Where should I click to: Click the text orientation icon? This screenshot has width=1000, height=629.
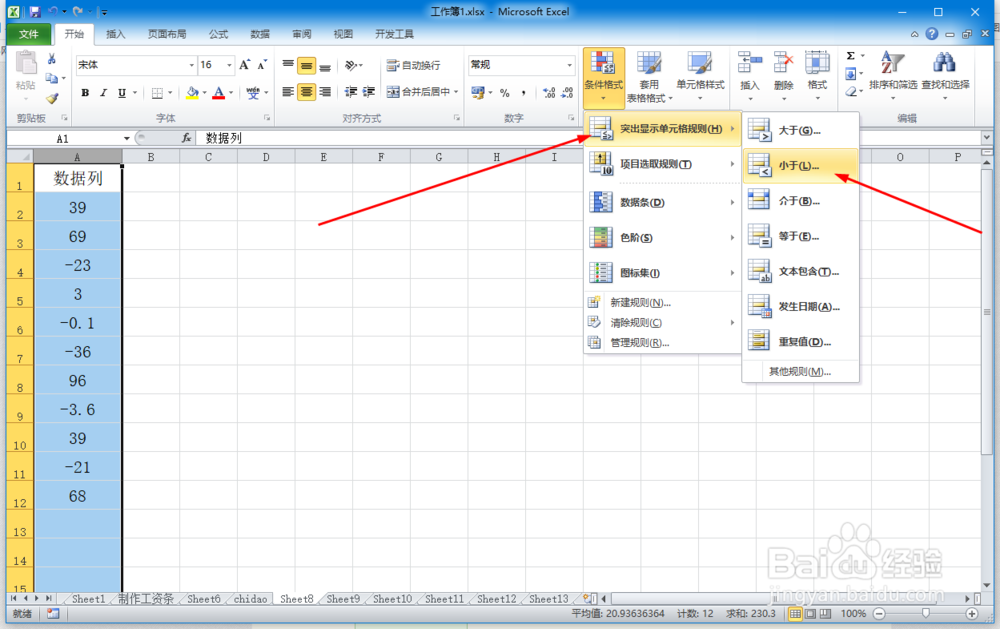pos(353,65)
